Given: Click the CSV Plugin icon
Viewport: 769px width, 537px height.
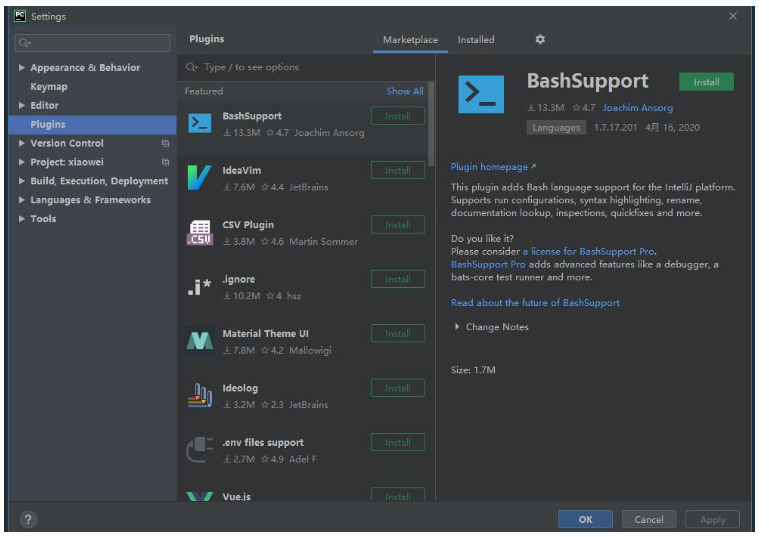Looking at the screenshot, I should (200, 232).
